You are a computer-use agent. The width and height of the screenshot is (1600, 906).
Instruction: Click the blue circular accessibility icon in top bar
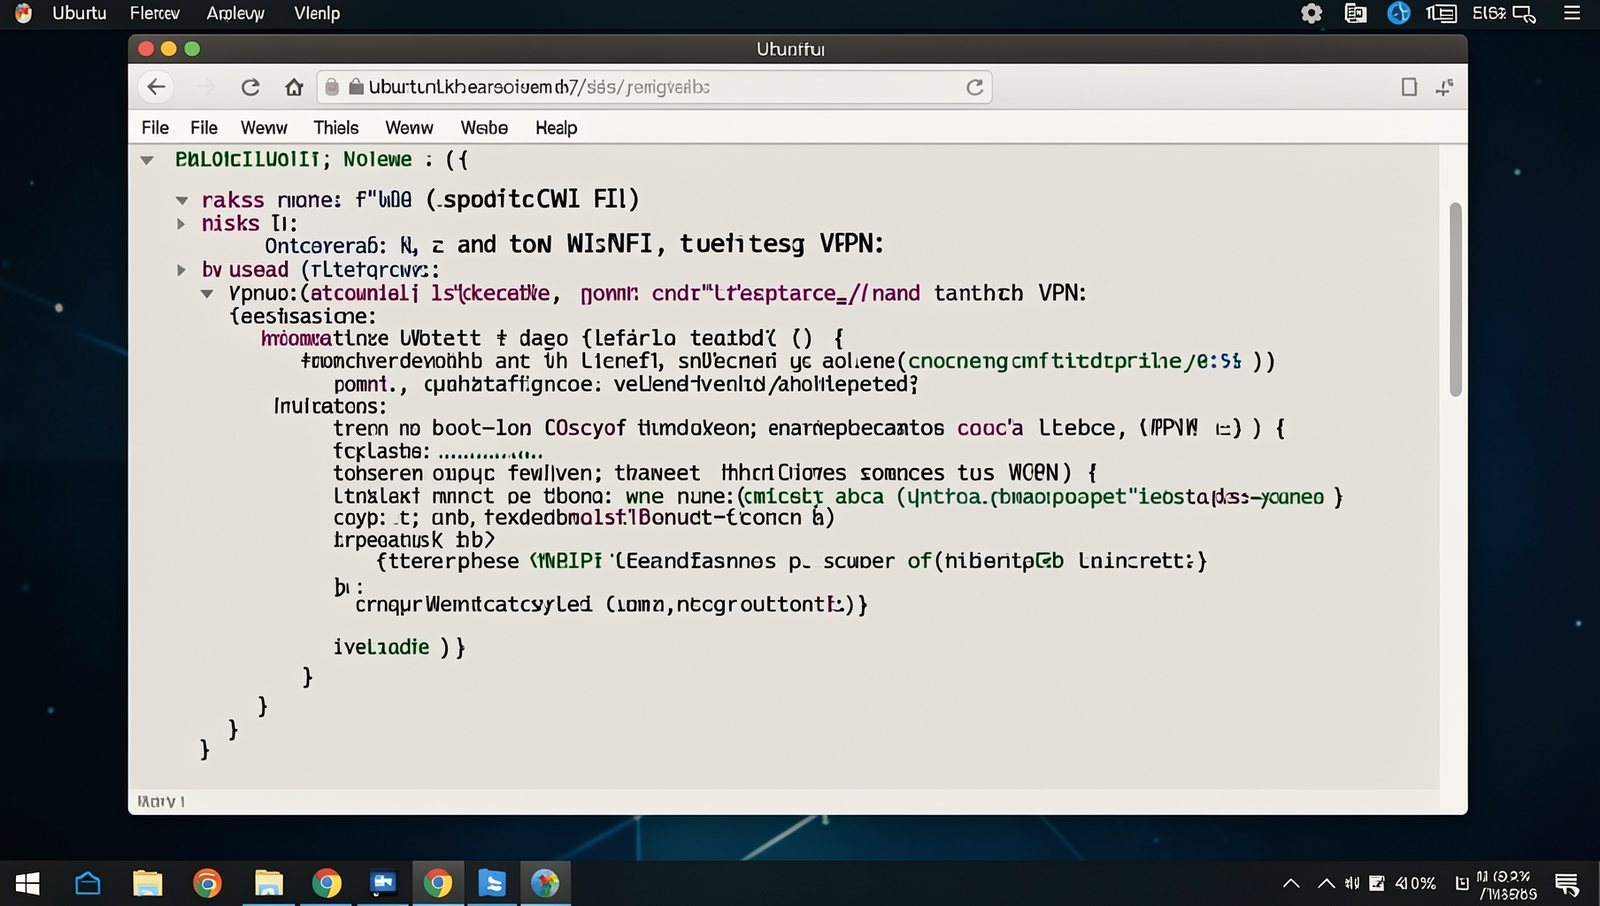coord(1399,13)
